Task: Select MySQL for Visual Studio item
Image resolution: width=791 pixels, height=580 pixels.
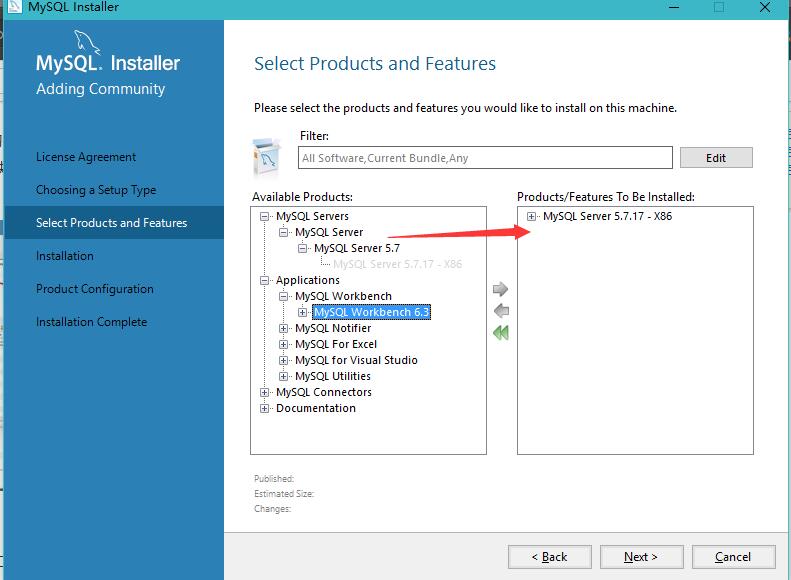Action: pos(355,360)
